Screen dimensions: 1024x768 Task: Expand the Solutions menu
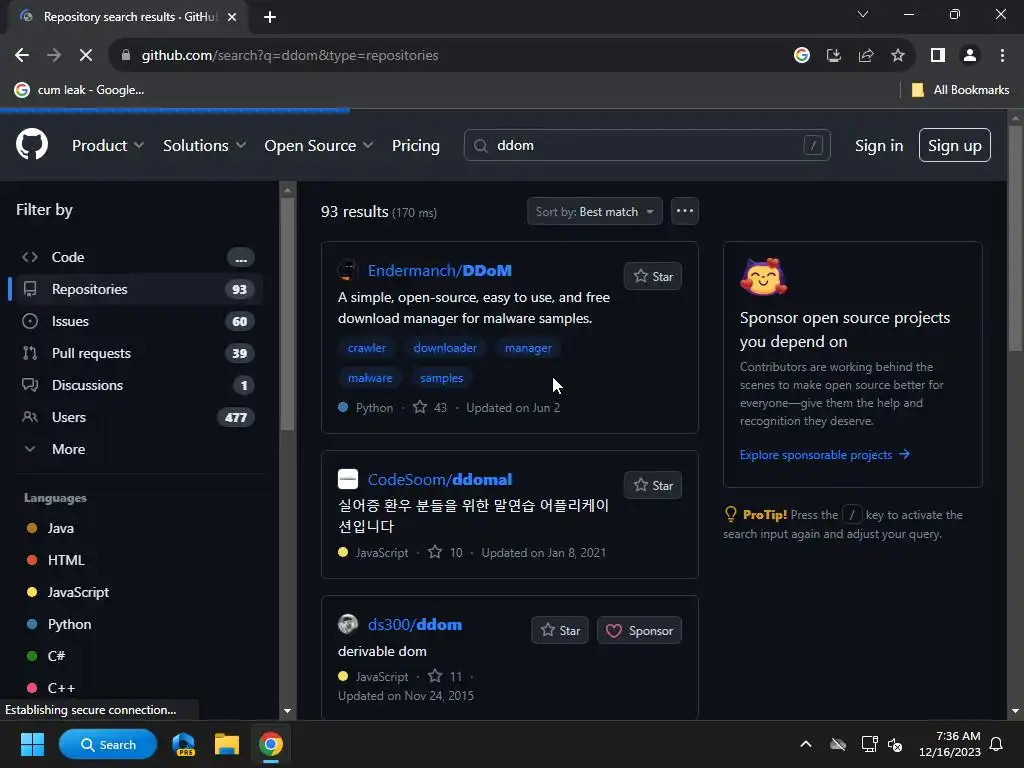pos(204,146)
